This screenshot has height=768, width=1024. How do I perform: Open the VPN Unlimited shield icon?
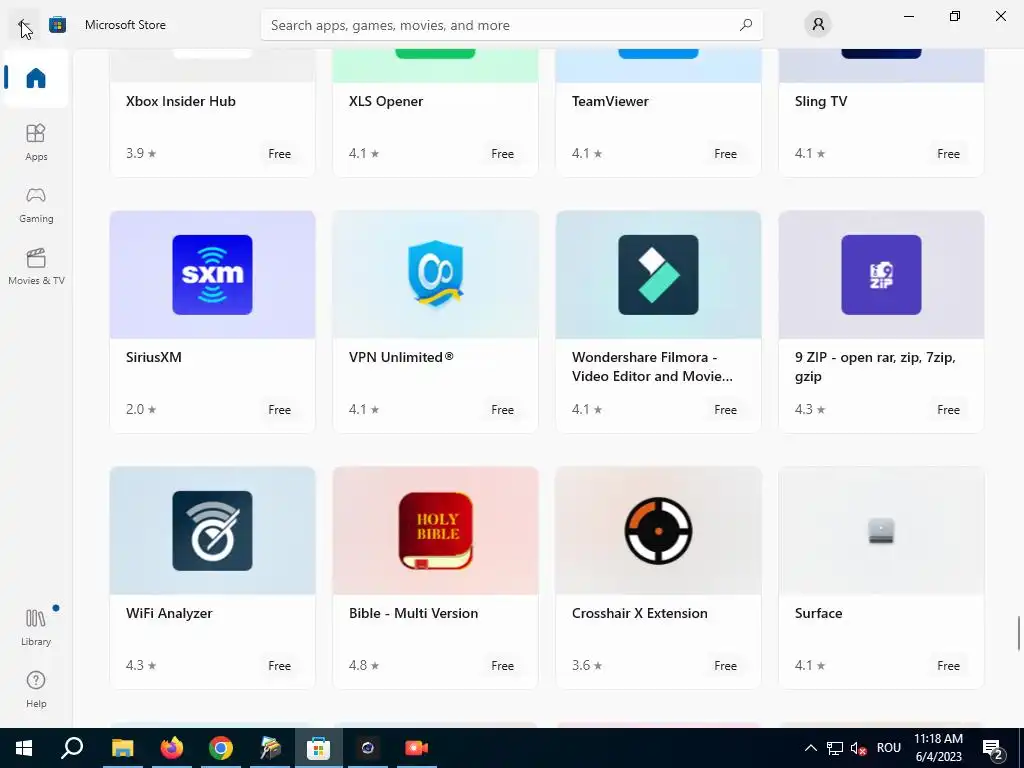point(436,275)
